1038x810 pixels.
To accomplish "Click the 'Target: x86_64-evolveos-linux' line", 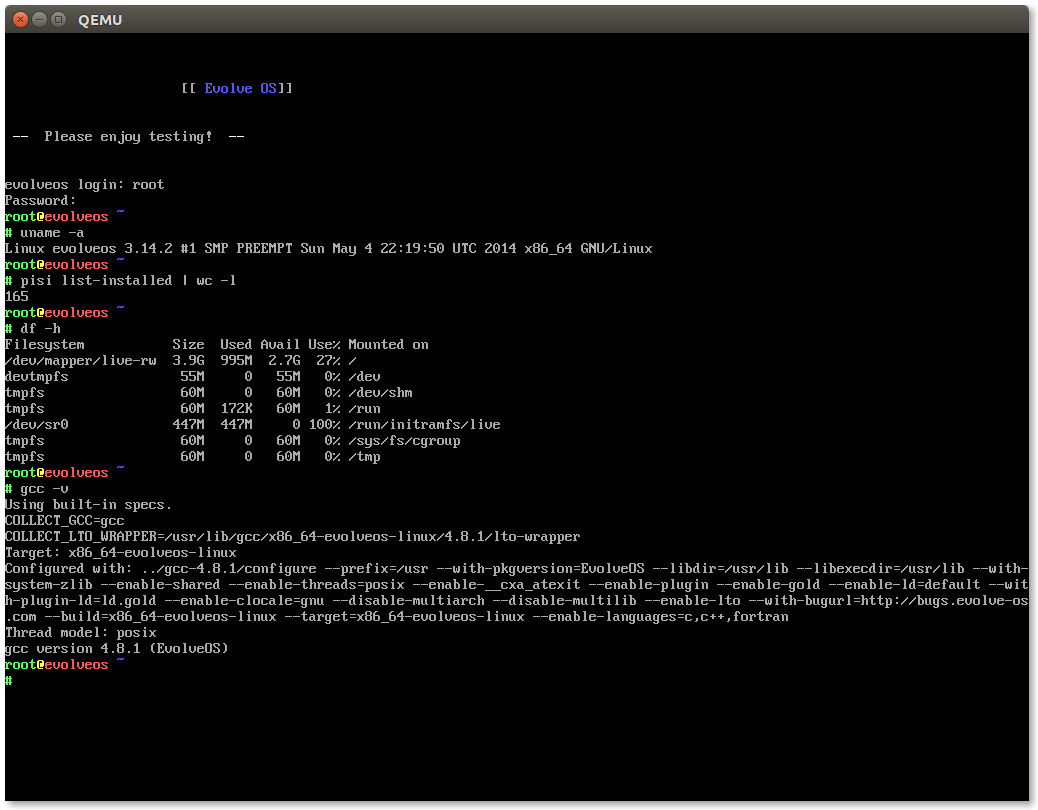I will click(120, 553).
